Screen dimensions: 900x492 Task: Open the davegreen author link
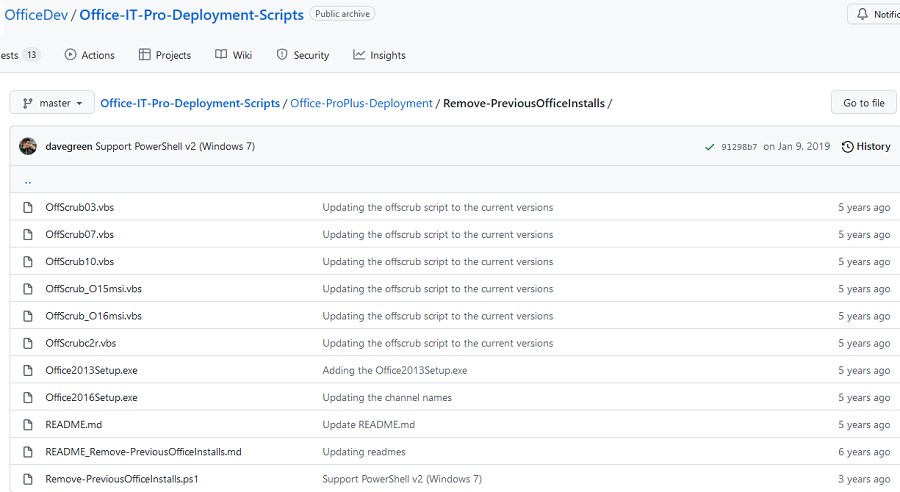pos(69,146)
